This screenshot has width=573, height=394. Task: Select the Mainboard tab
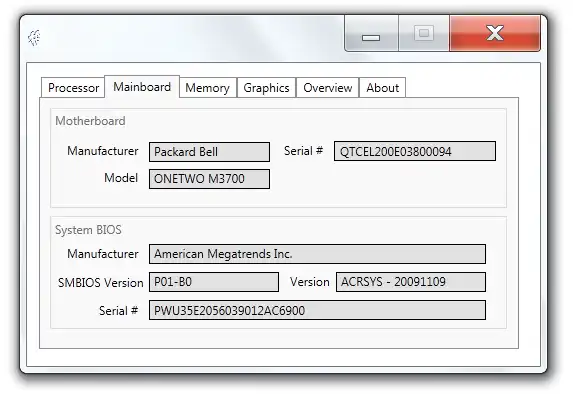pos(142,87)
